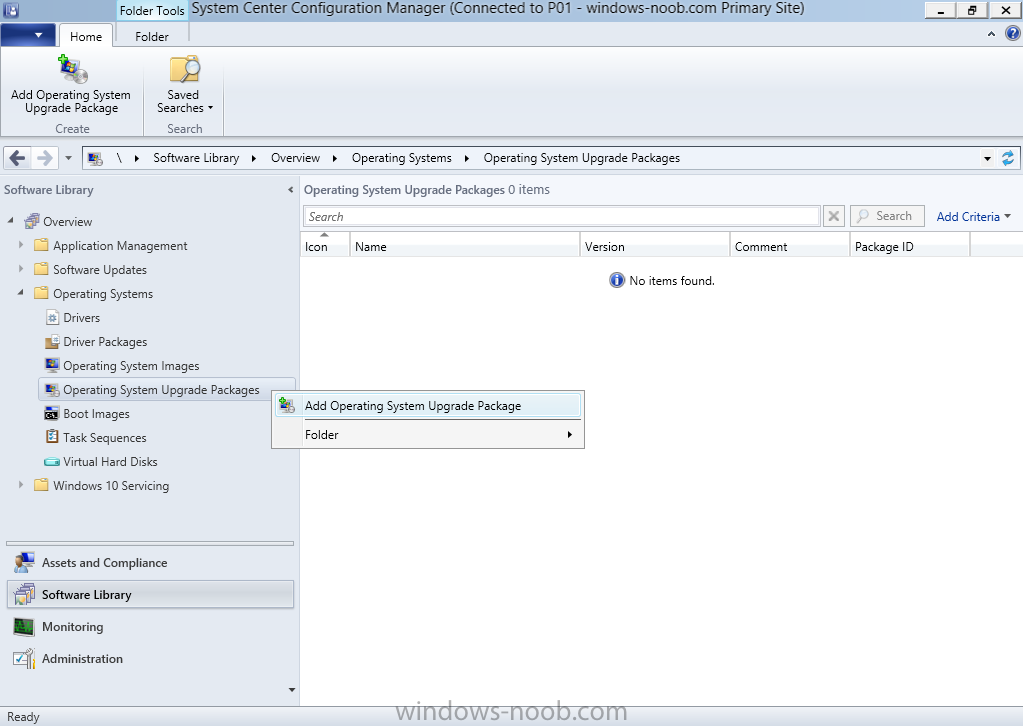Click the breadcrumb root console icon
1023x726 pixels.
click(95, 159)
